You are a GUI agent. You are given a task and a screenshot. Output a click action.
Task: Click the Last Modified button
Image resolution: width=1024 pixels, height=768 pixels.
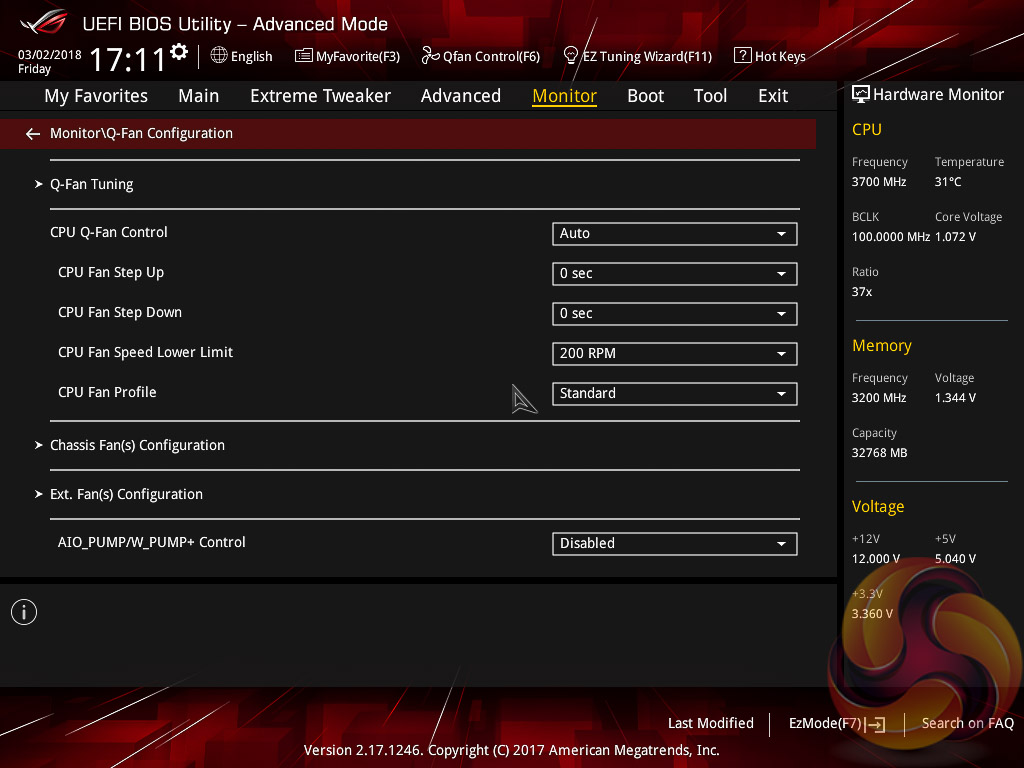tap(710, 723)
